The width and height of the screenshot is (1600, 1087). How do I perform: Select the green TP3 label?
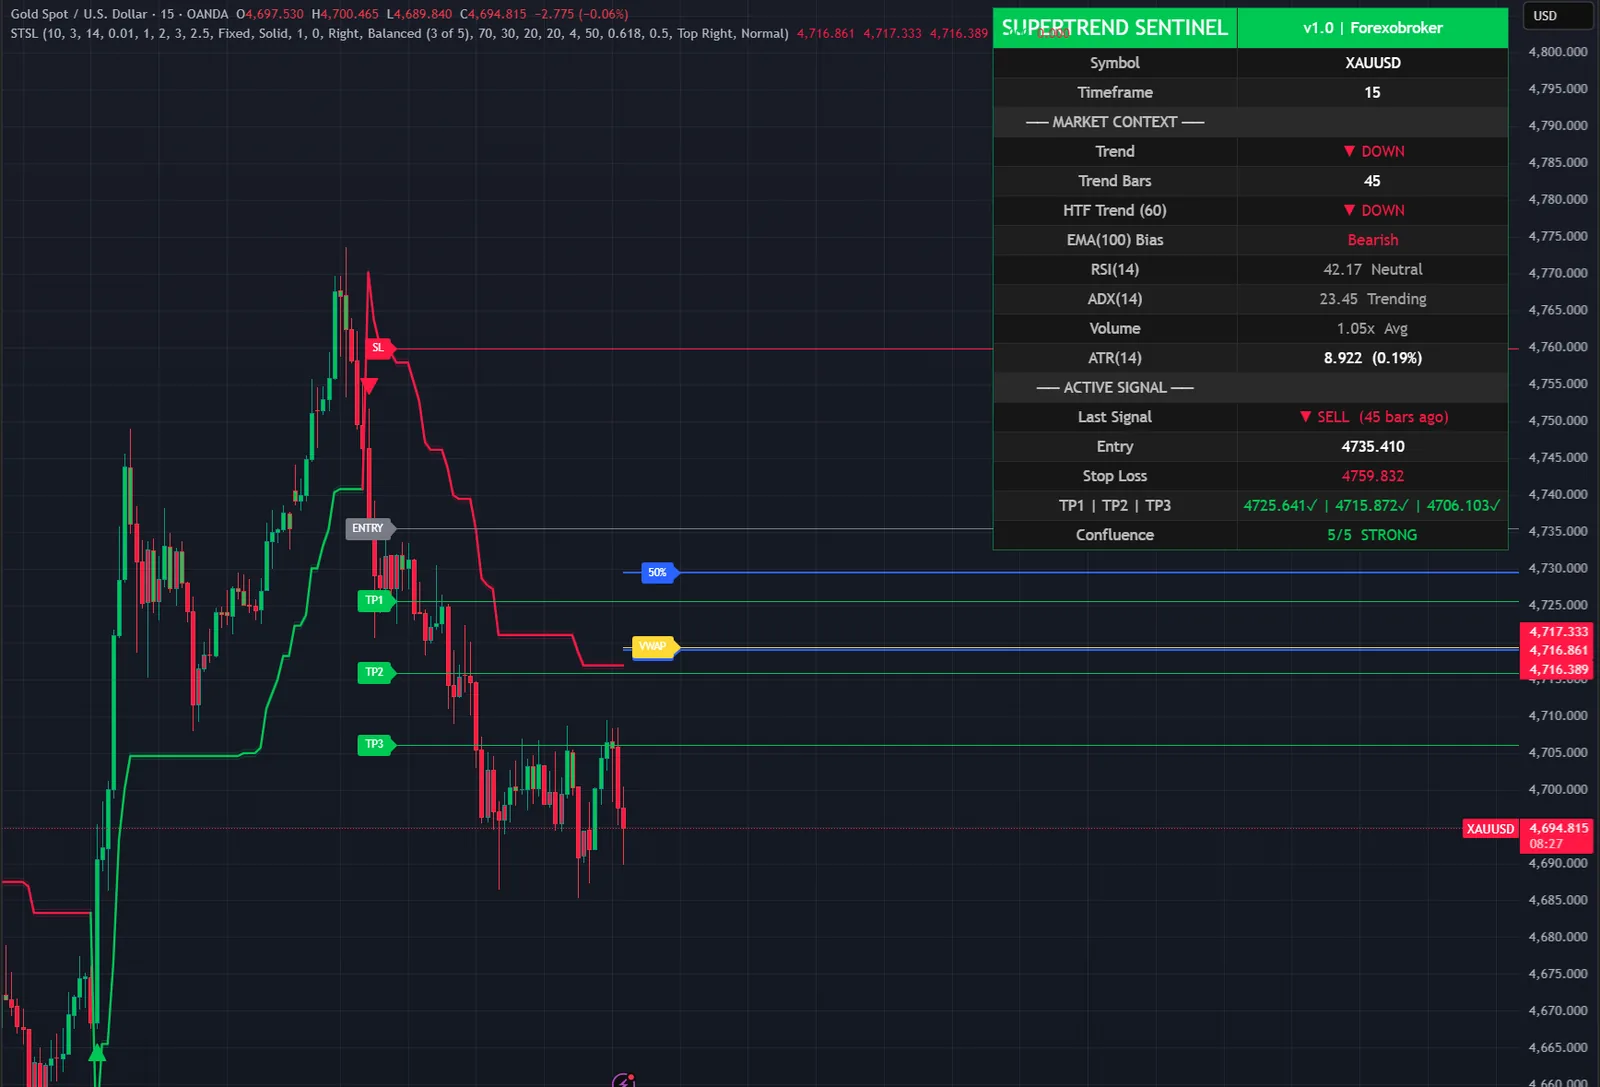376,745
